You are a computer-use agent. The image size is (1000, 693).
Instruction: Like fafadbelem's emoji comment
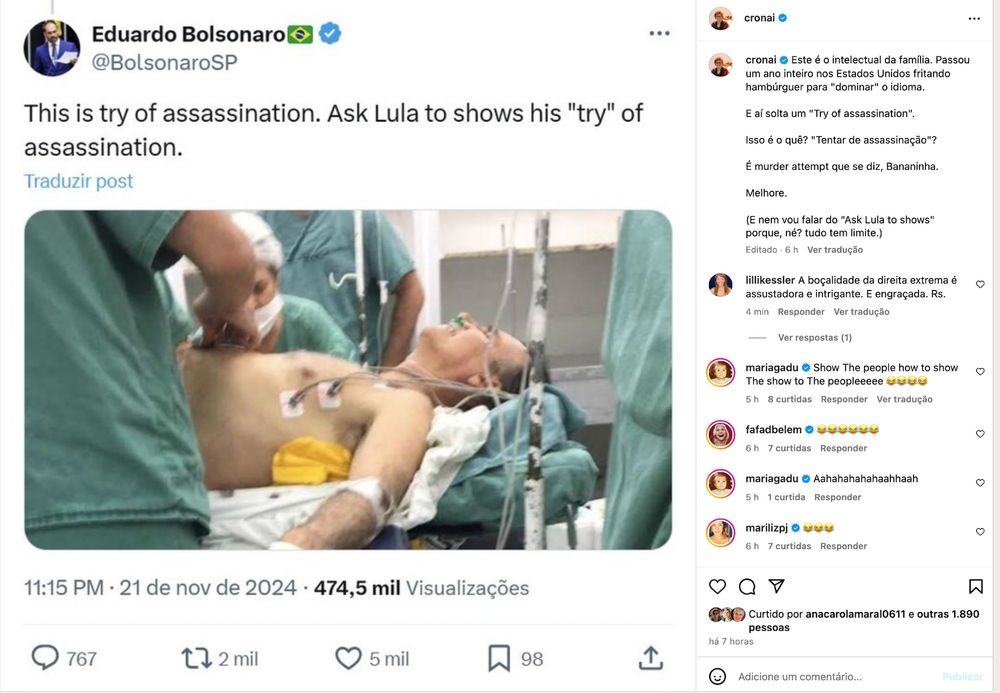tap(980, 434)
